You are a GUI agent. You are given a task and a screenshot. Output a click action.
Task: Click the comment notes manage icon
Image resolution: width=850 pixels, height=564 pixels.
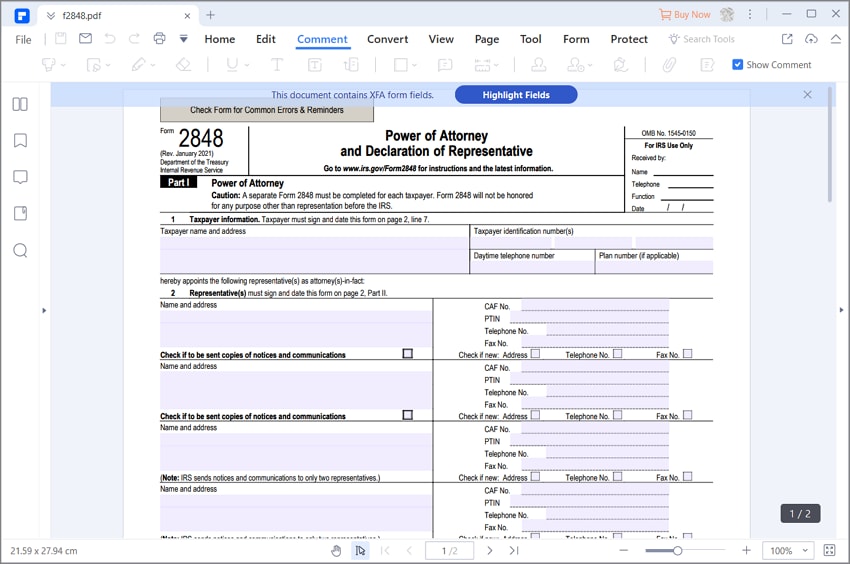(x=707, y=65)
